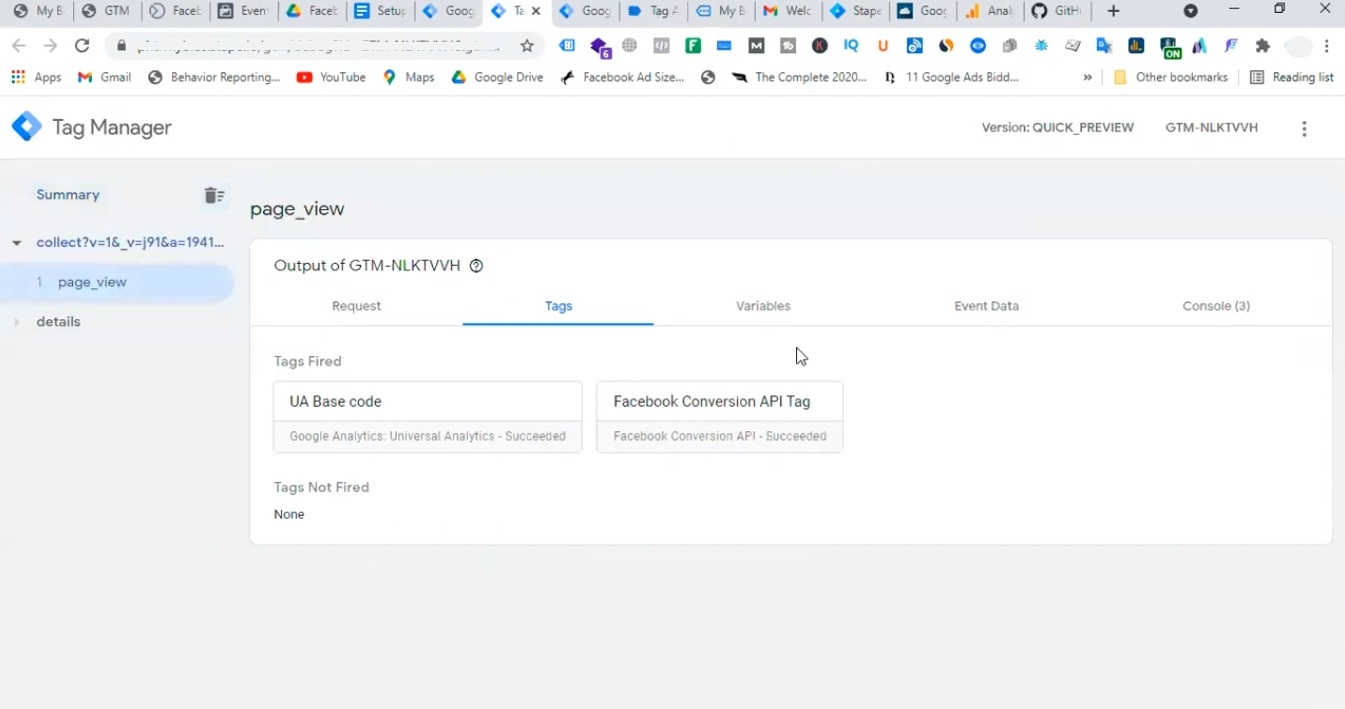This screenshot has height=709, width=1345.
Task: Open the Google Drive bookmark
Action: [497, 77]
